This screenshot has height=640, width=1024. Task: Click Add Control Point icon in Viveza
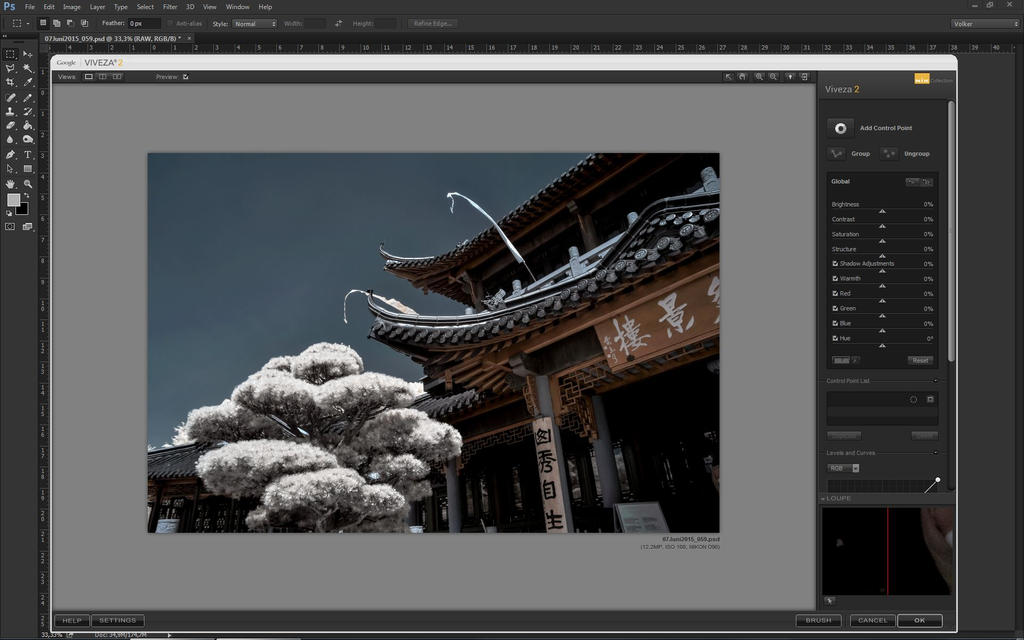pyautogui.click(x=840, y=128)
